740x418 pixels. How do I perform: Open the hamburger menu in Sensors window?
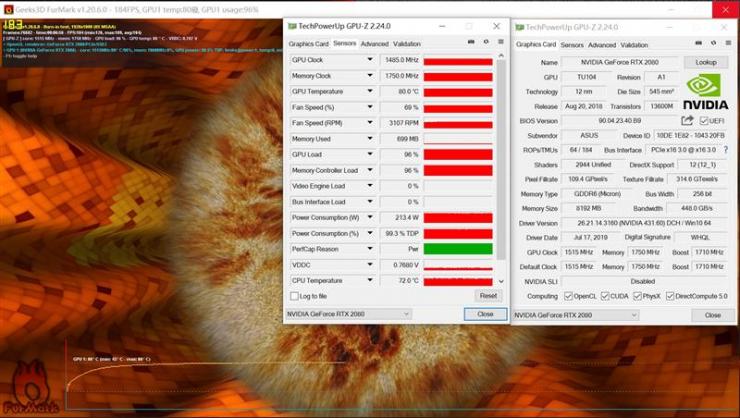tap(501, 42)
